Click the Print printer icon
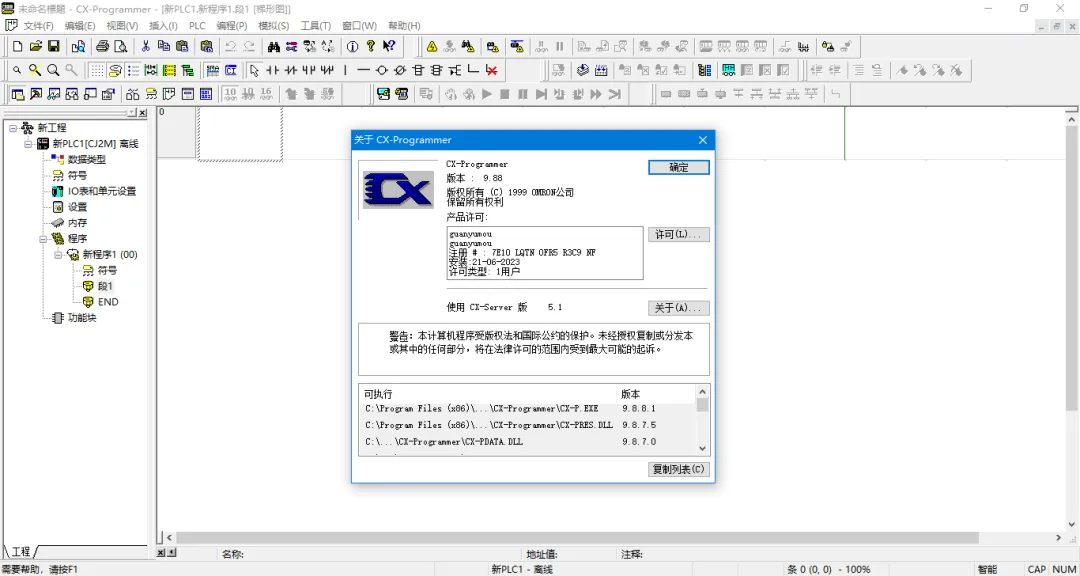The image size is (1080, 576). tap(103, 46)
